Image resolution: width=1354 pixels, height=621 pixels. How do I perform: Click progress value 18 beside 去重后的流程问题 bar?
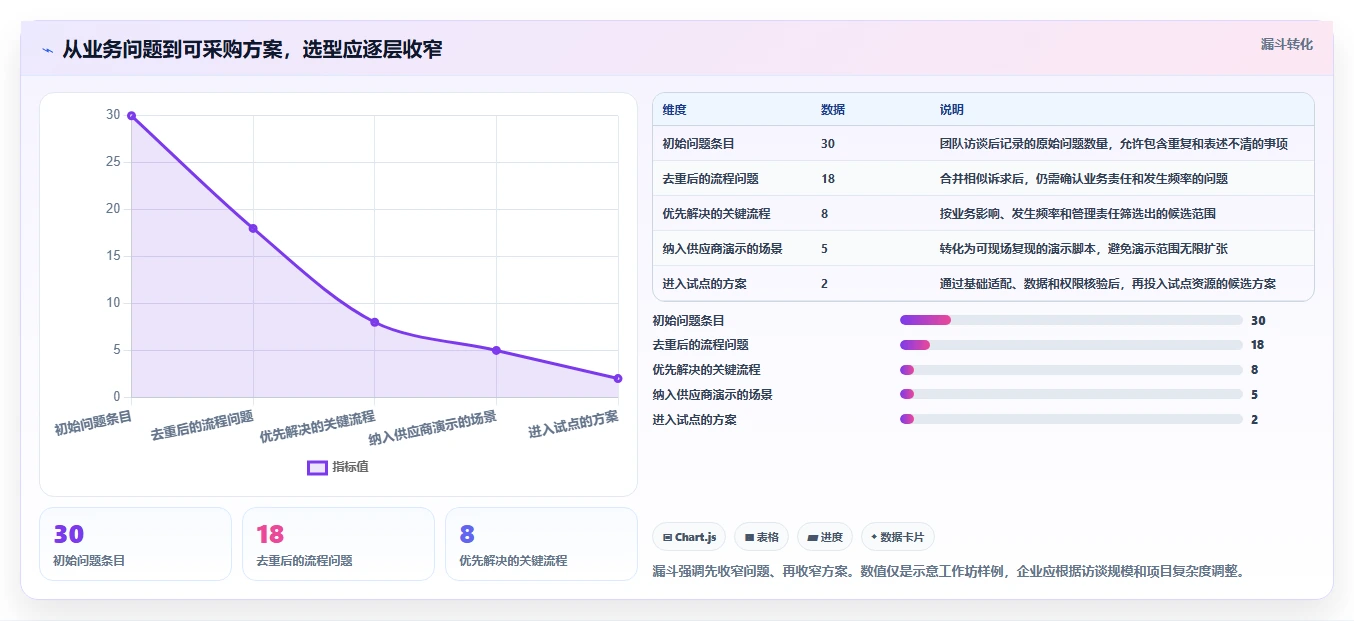pos(1257,345)
